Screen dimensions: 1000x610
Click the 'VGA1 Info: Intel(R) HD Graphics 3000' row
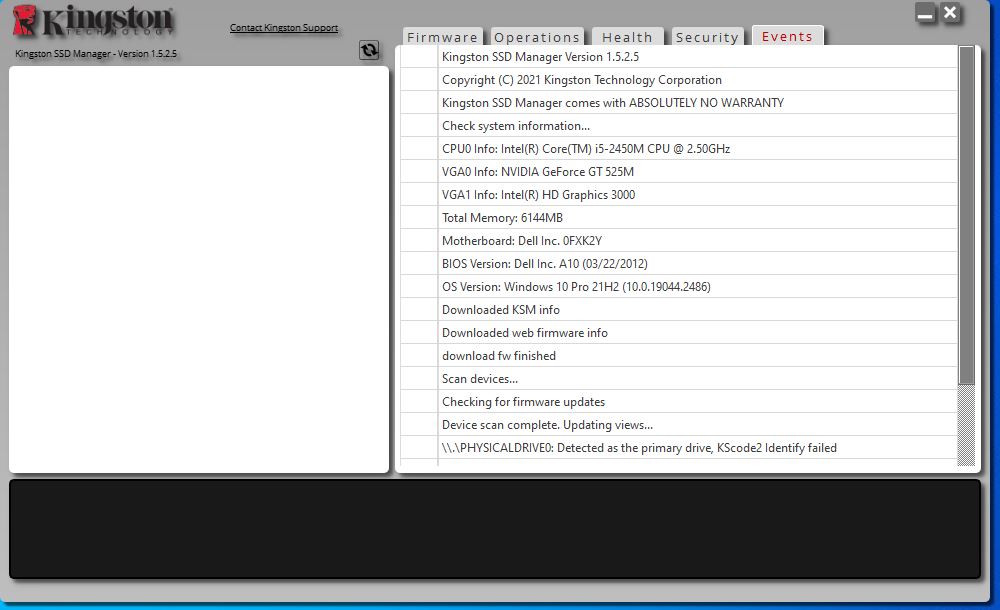coord(679,195)
